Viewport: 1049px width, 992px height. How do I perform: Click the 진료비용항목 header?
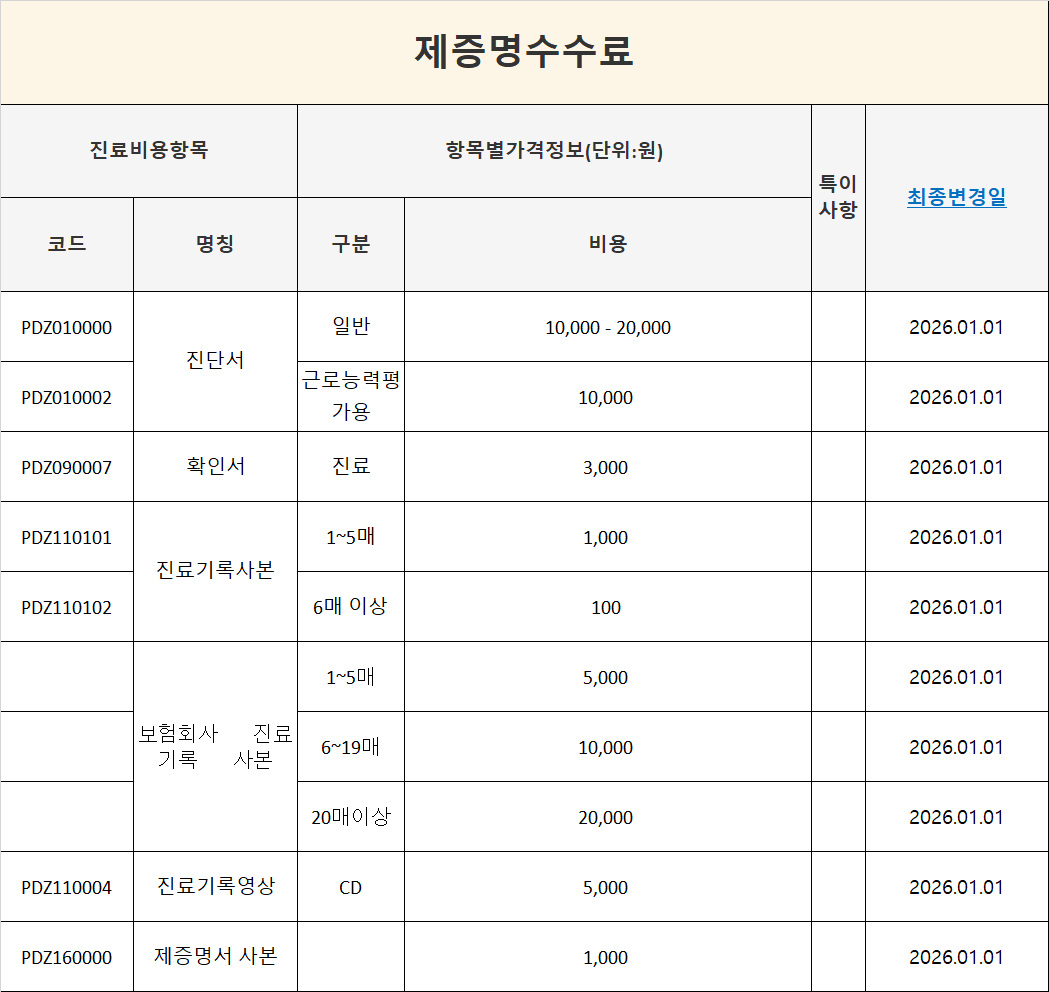149,151
